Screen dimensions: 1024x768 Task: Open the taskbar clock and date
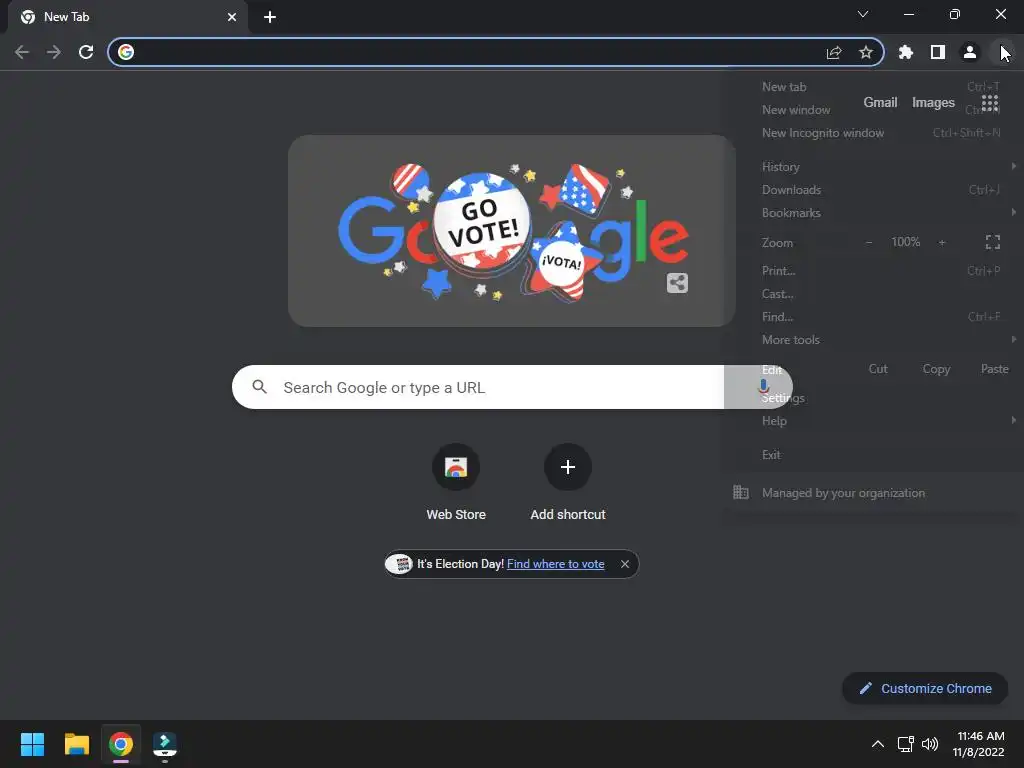pos(979,744)
